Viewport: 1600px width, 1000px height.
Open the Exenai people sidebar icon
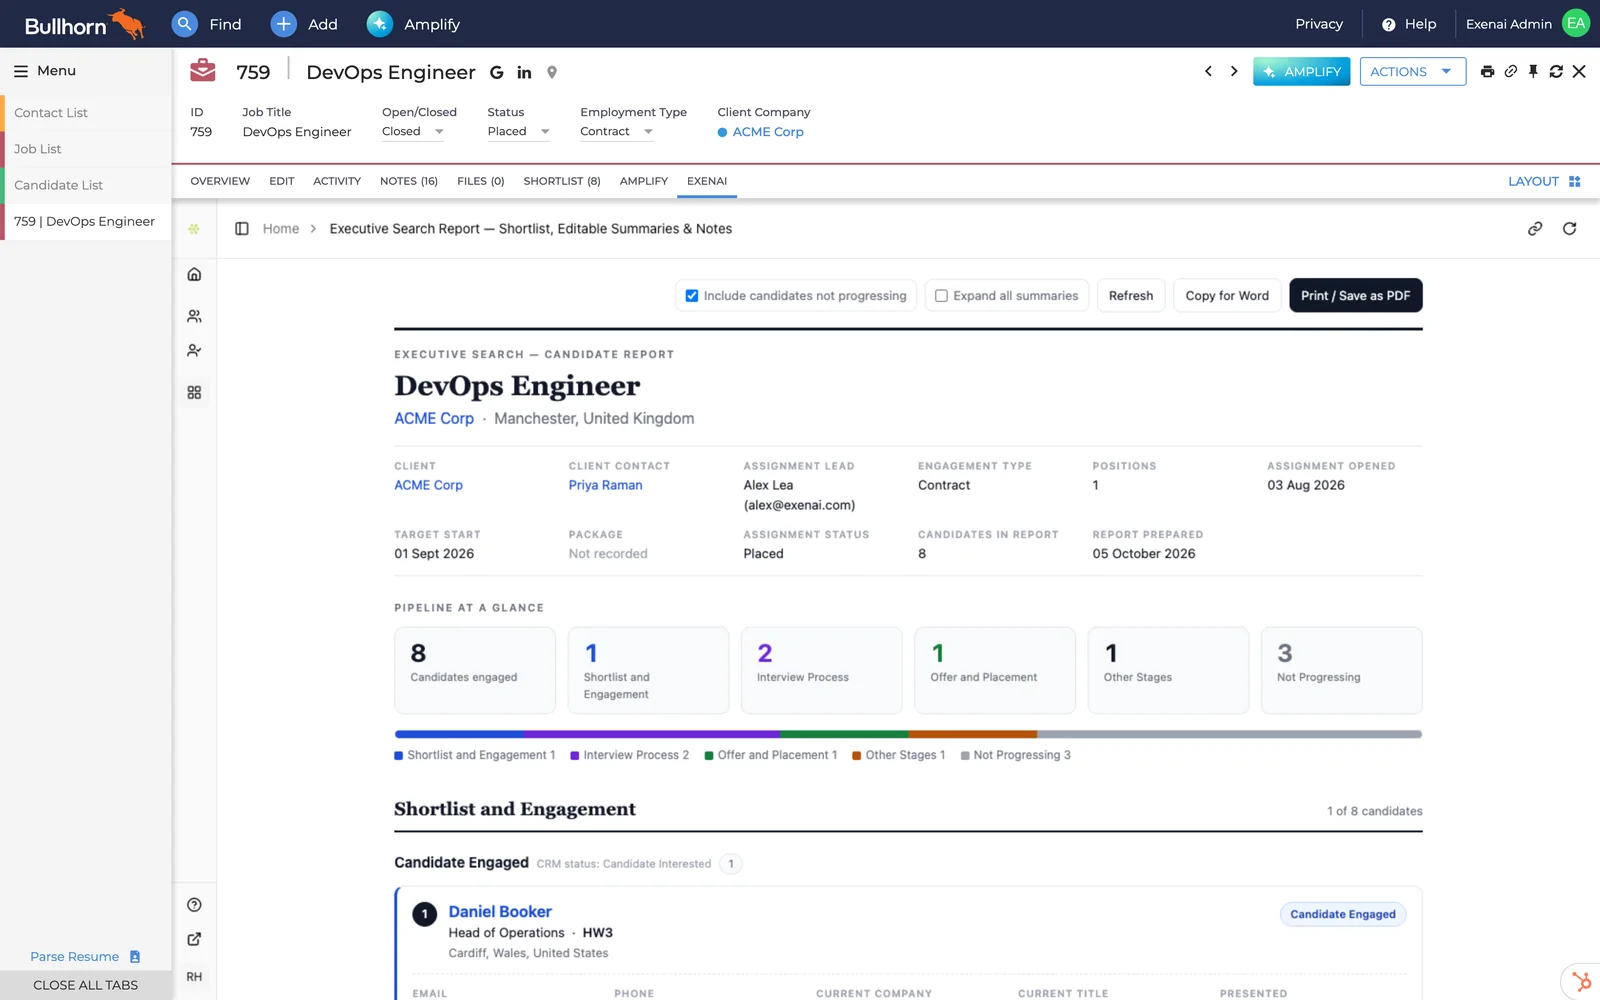point(194,316)
